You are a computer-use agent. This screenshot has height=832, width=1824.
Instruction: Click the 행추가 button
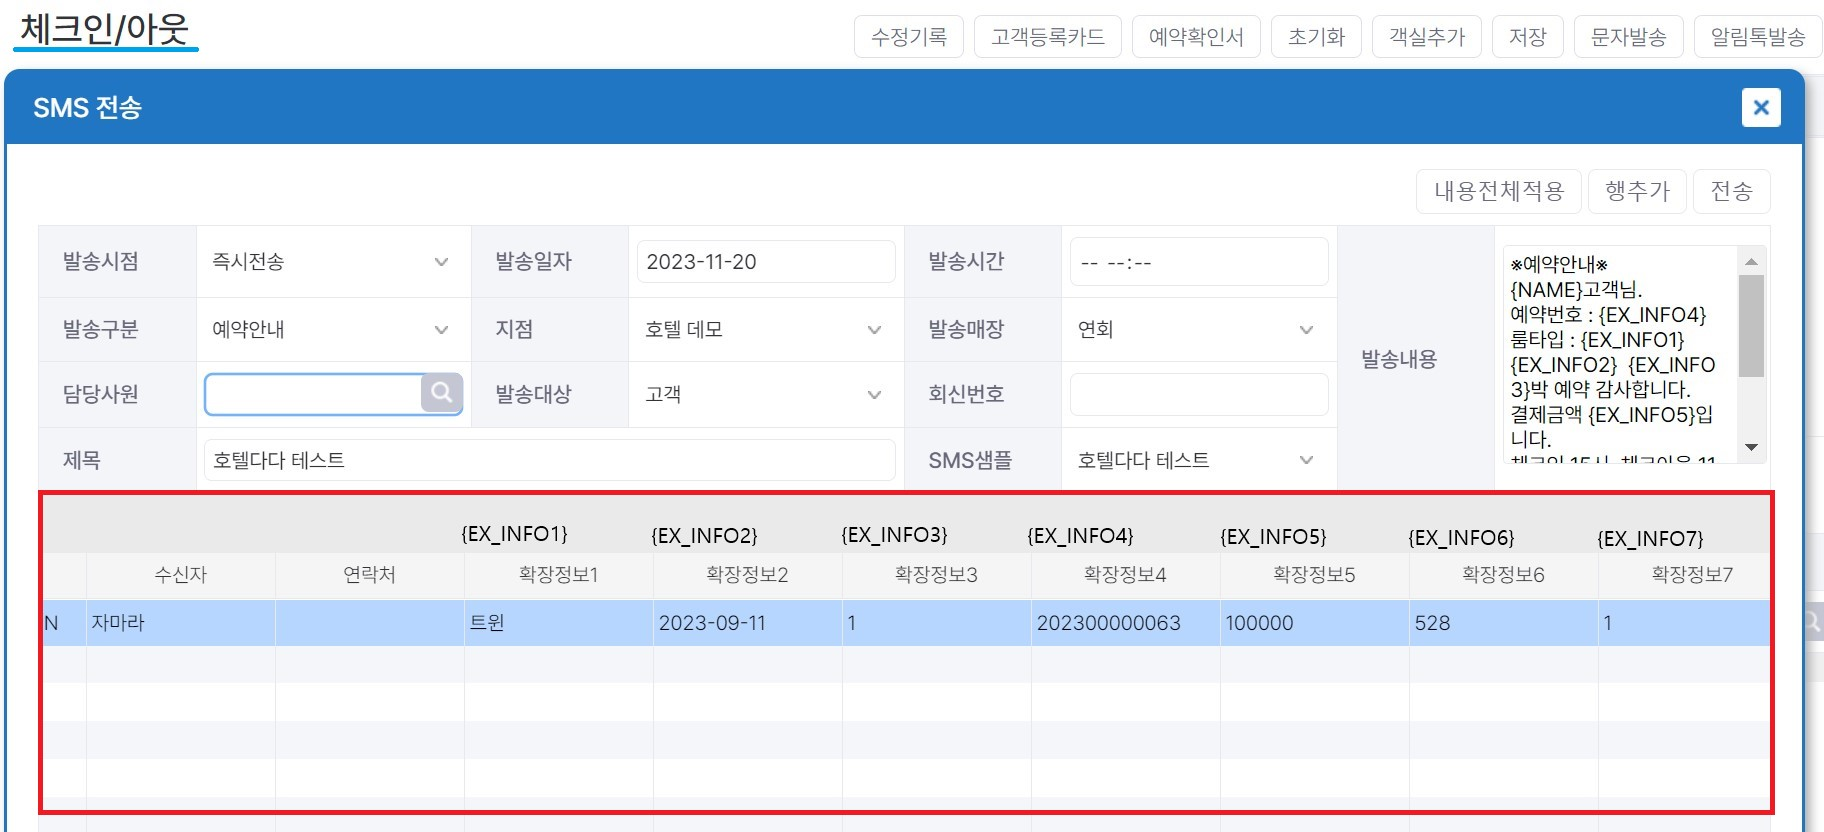pyautogui.click(x=1637, y=191)
